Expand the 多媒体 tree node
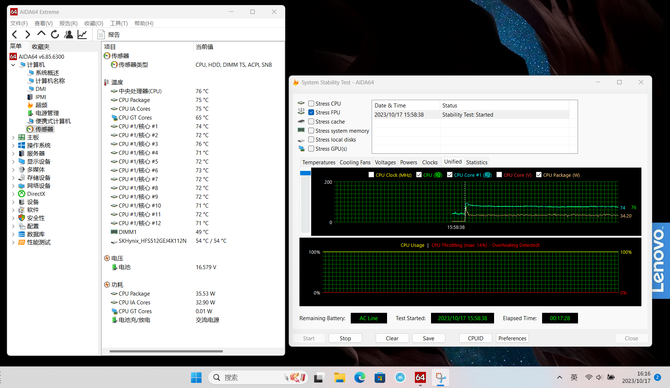 coord(13,170)
